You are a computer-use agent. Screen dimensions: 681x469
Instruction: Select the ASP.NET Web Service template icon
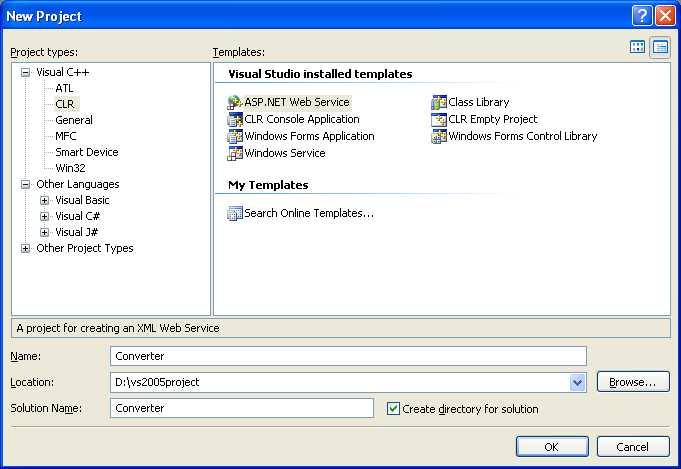tap(235, 102)
